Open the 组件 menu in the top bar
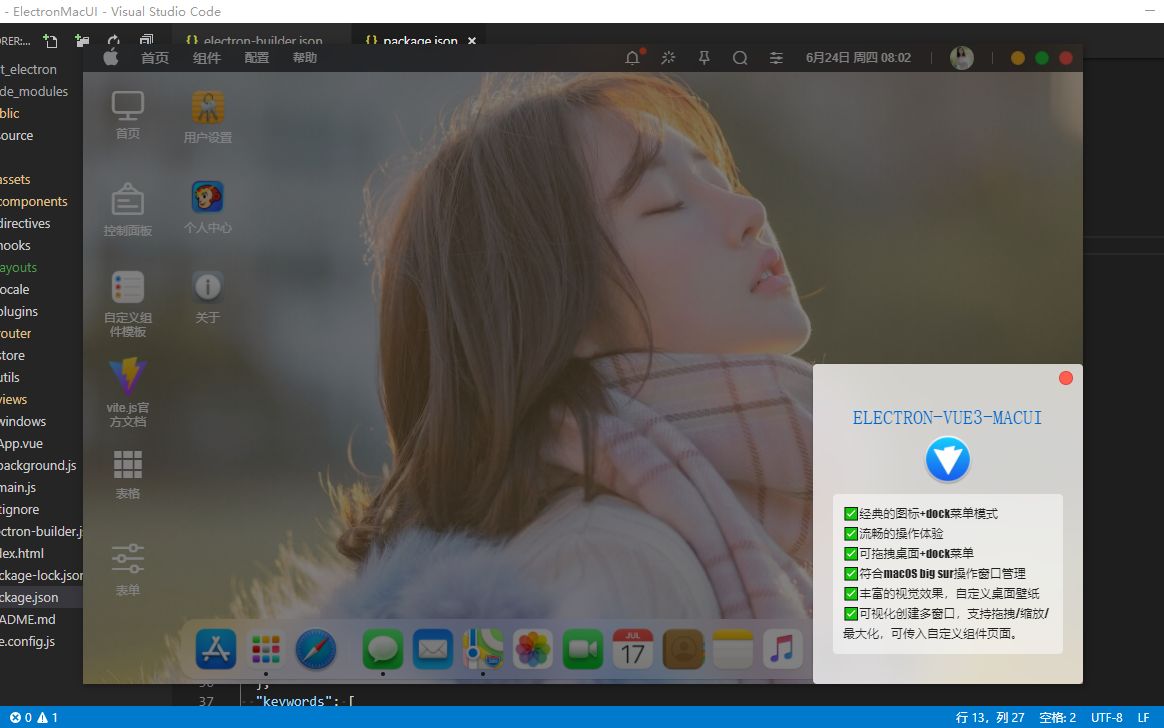Screen dimensions: 1164x728 206,58
